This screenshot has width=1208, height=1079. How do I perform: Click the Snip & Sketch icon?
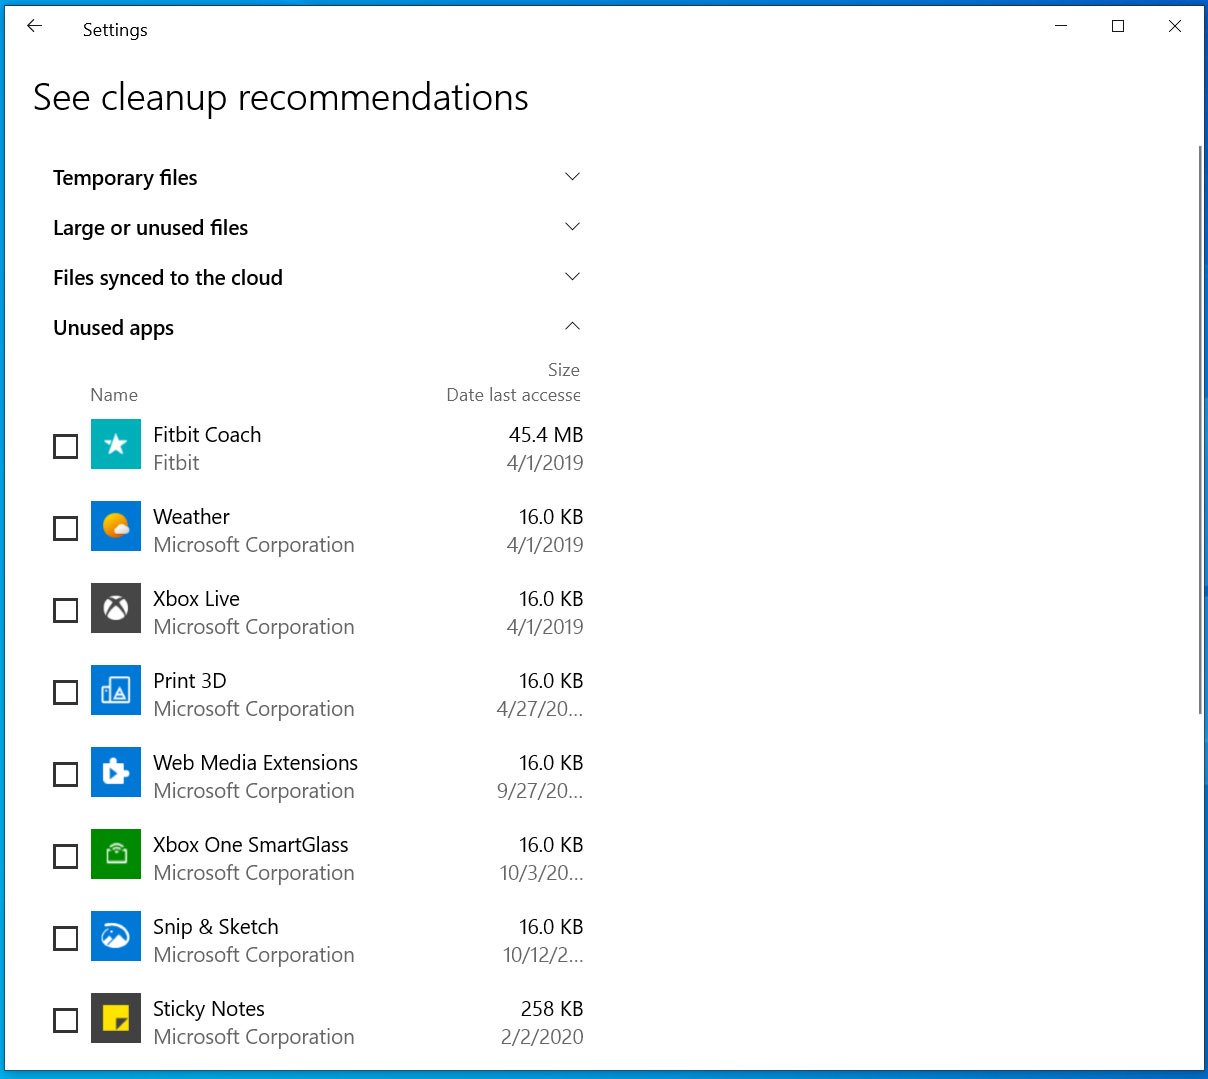point(116,936)
